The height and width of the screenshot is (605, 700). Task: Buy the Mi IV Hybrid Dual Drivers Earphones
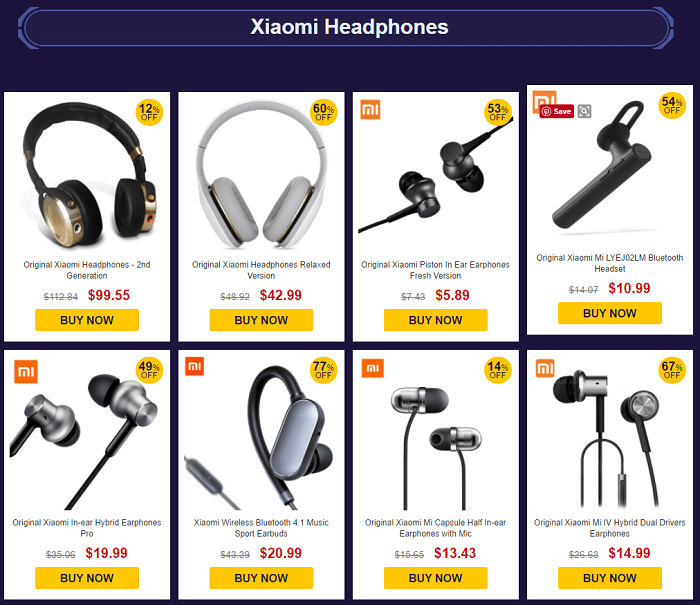pyautogui.click(x=610, y=578)
